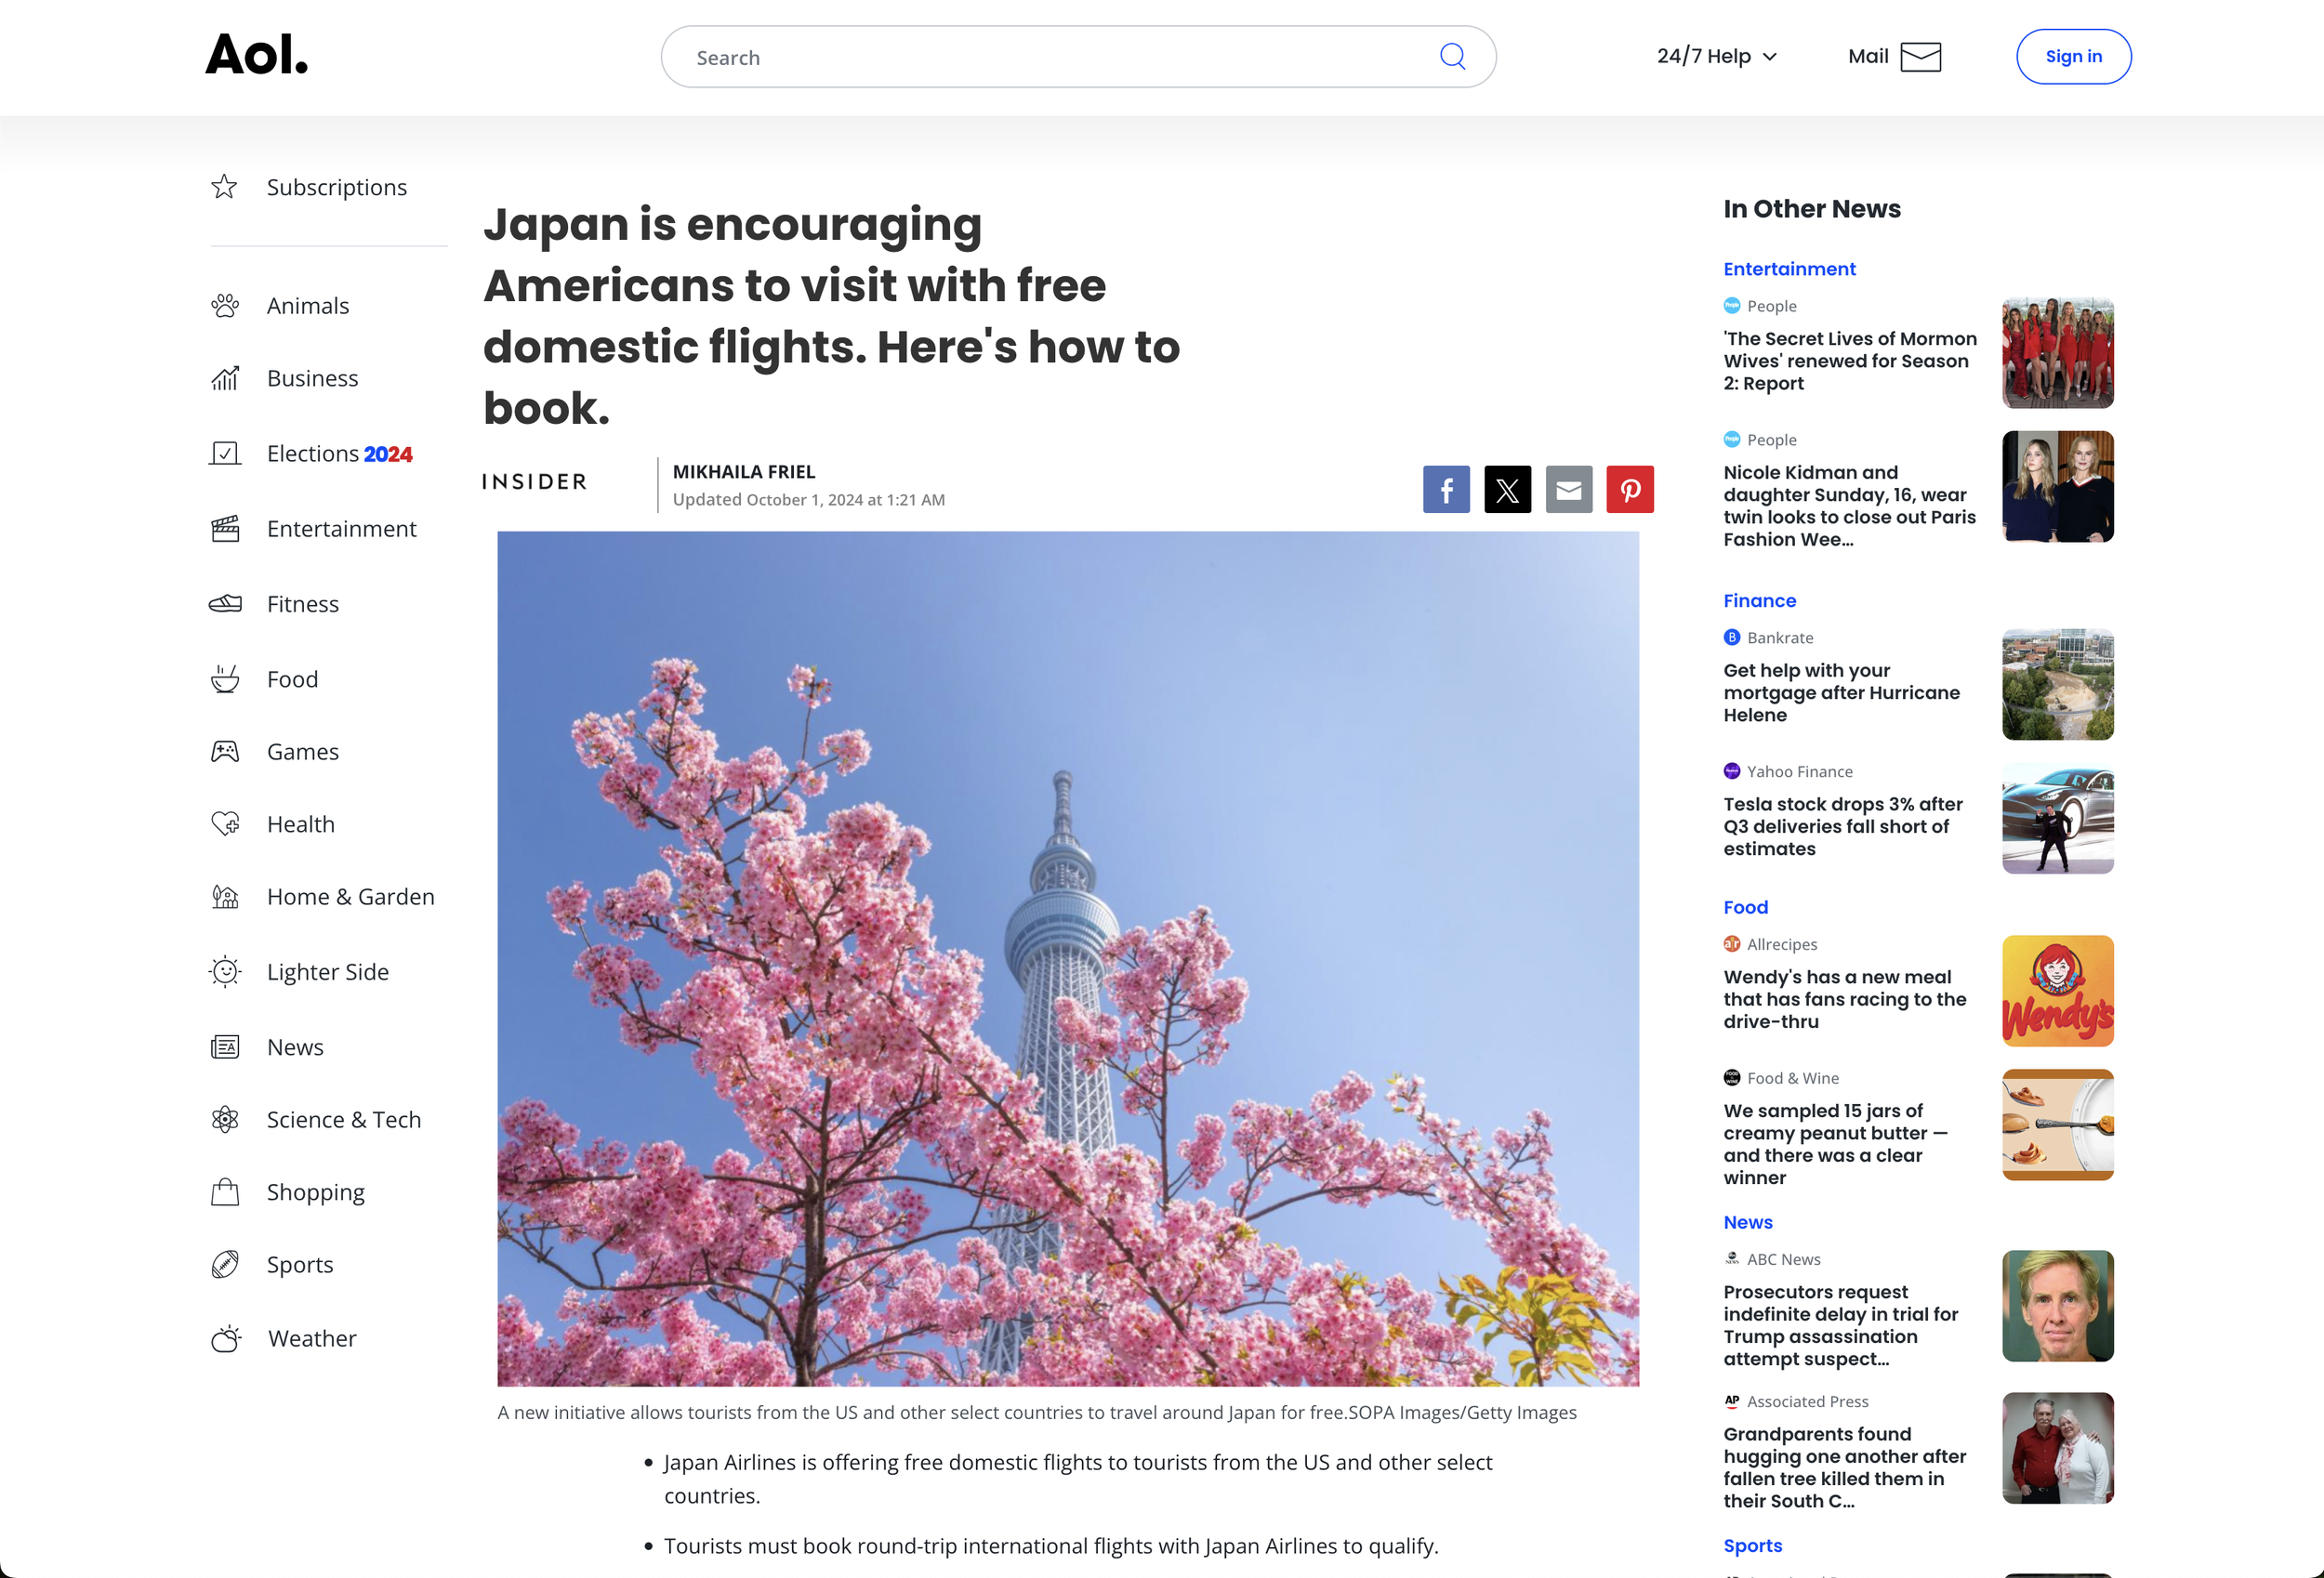Click the search magnifier icon
This screenshot has width=2324, height=1578.
click(1452, 57)
